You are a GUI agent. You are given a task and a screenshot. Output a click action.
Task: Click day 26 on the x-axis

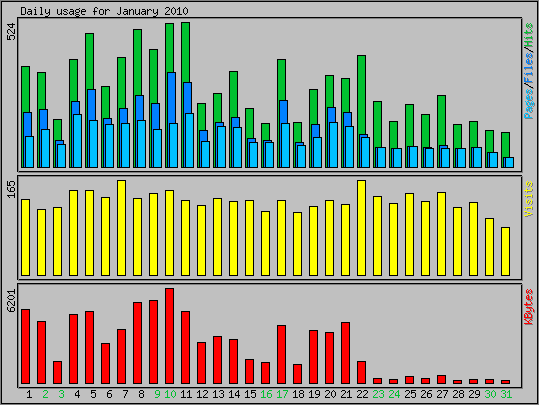(x=426, y=394)
